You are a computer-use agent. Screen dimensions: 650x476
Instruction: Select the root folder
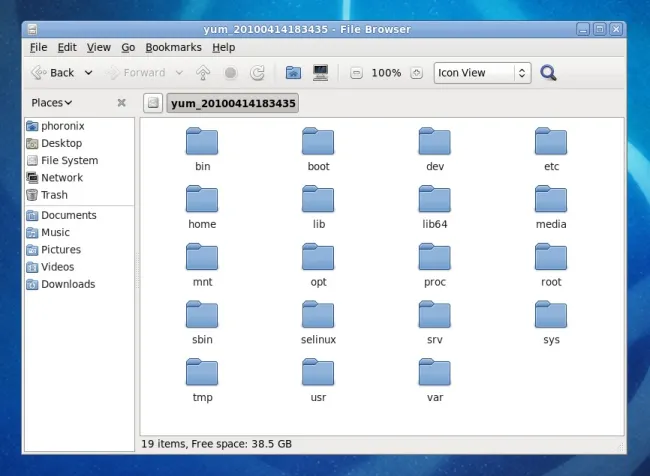[x=551, y=265]
